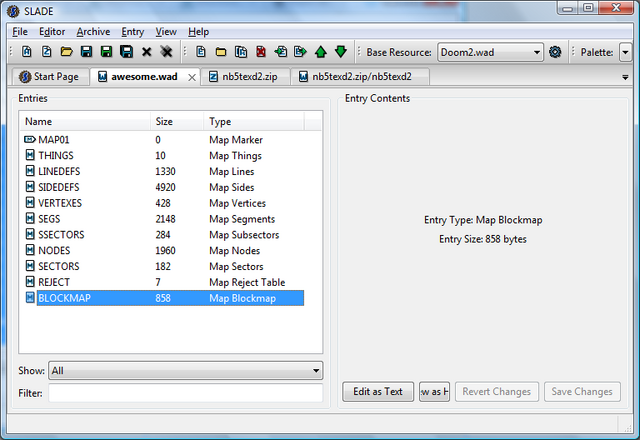This screenshot has height=440, width=640.
Task: Click into the Filter text field
Action: (186, 393)
